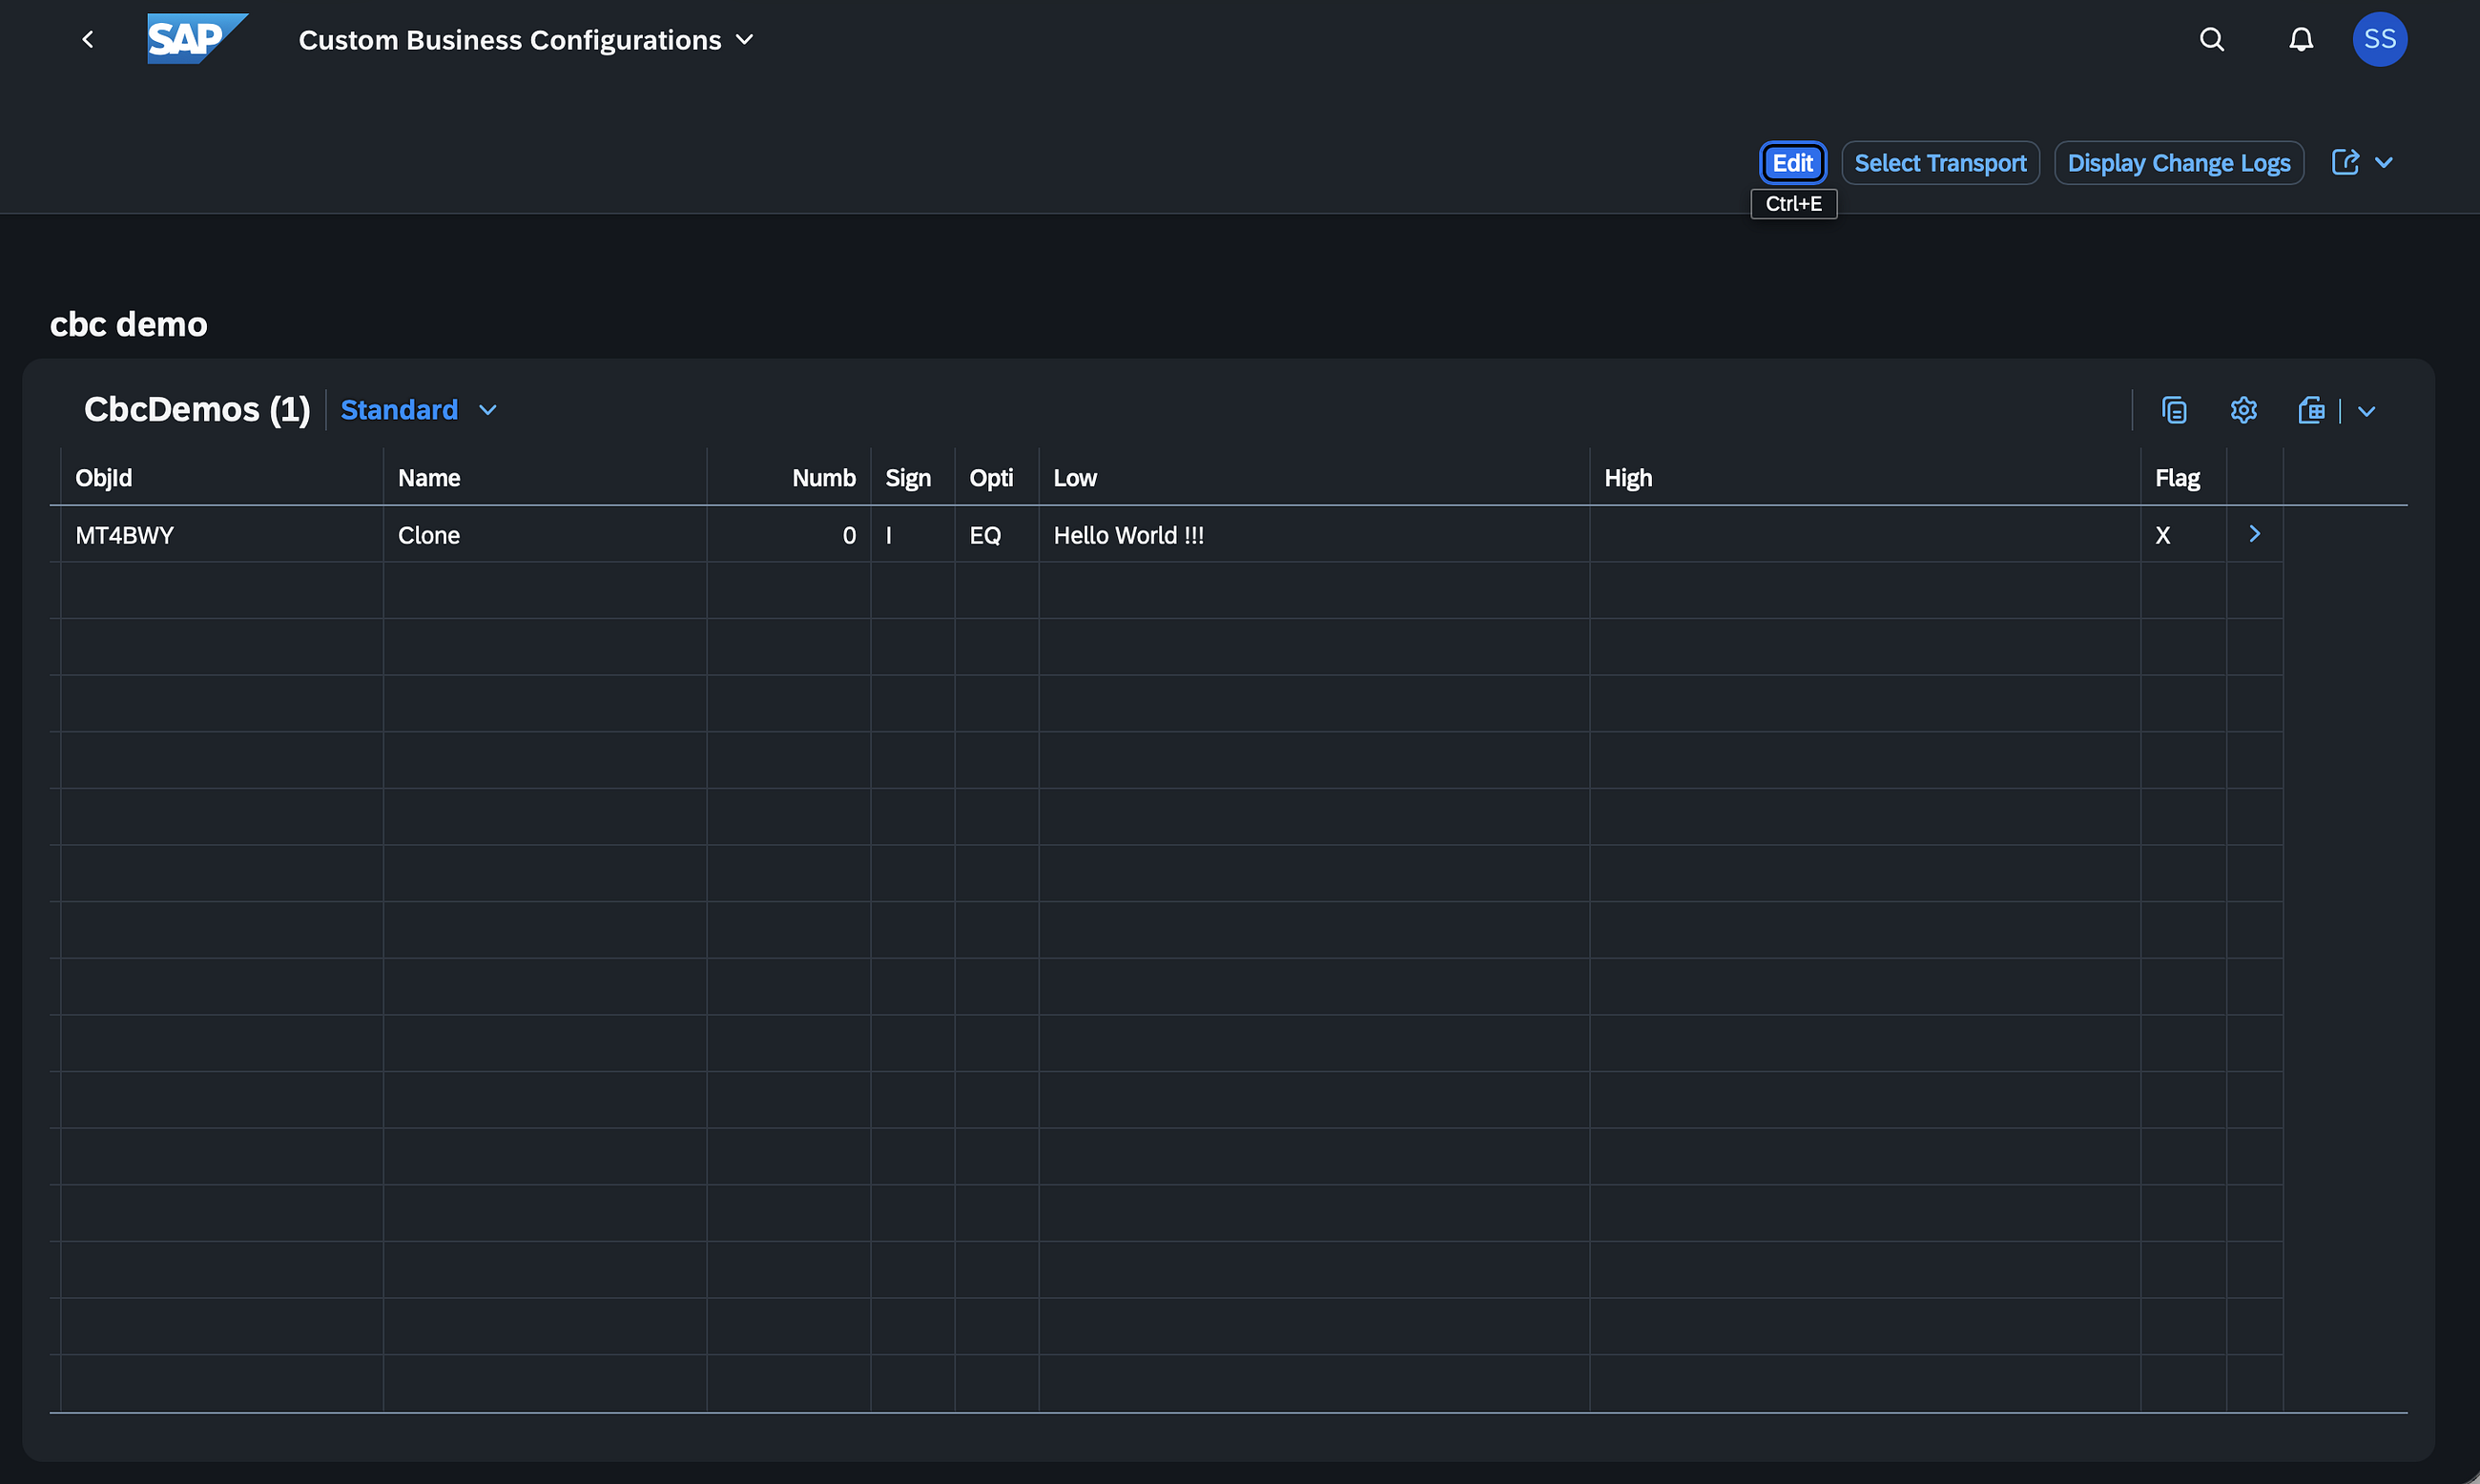Click the Edit button

[x=1792, y=163]
